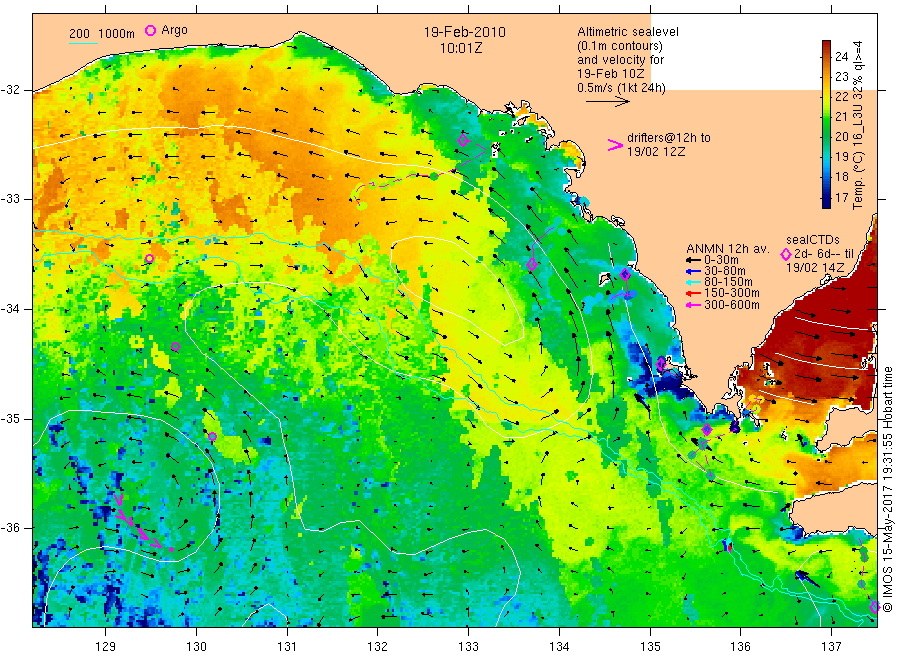Click the '24' color bar tick label
This screenshot has height=660, width=900.
pos(841,56)
